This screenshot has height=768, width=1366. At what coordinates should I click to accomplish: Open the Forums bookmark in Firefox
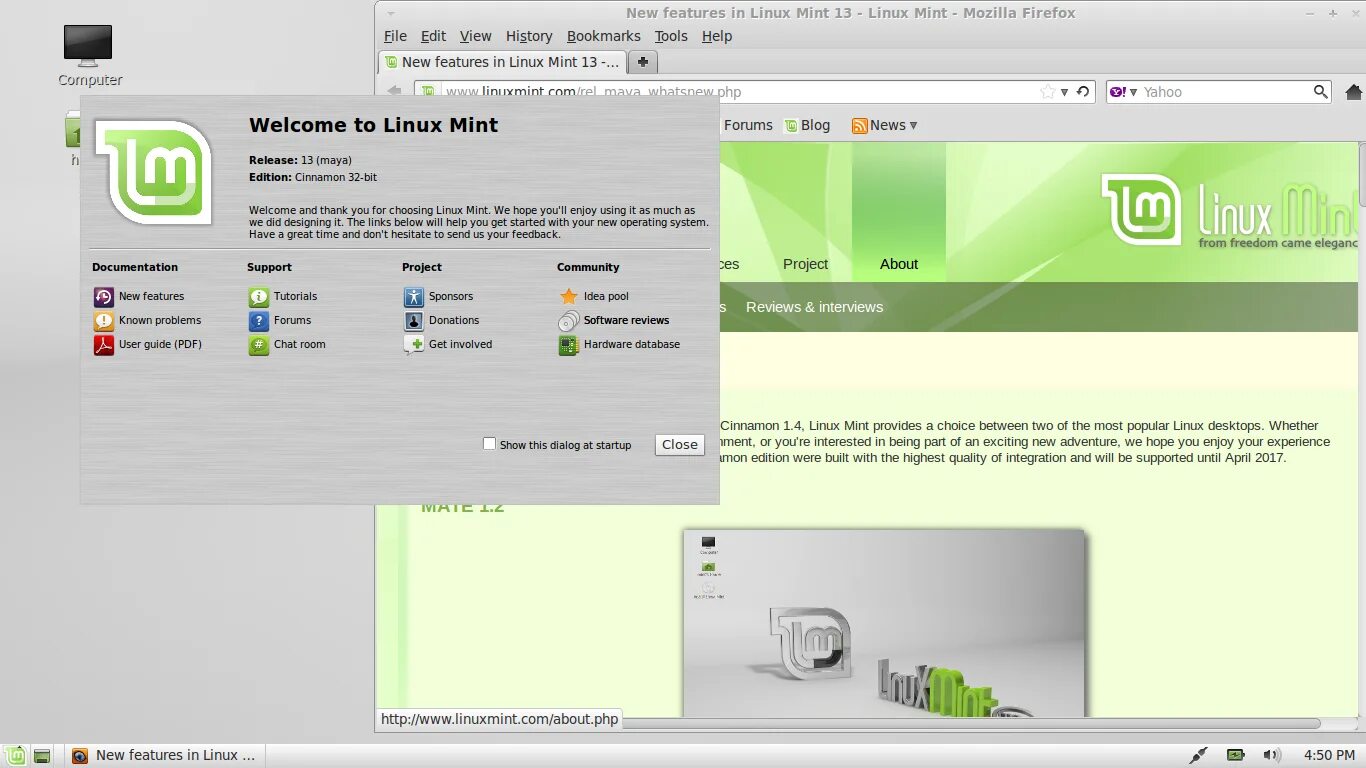coord(748,126)
